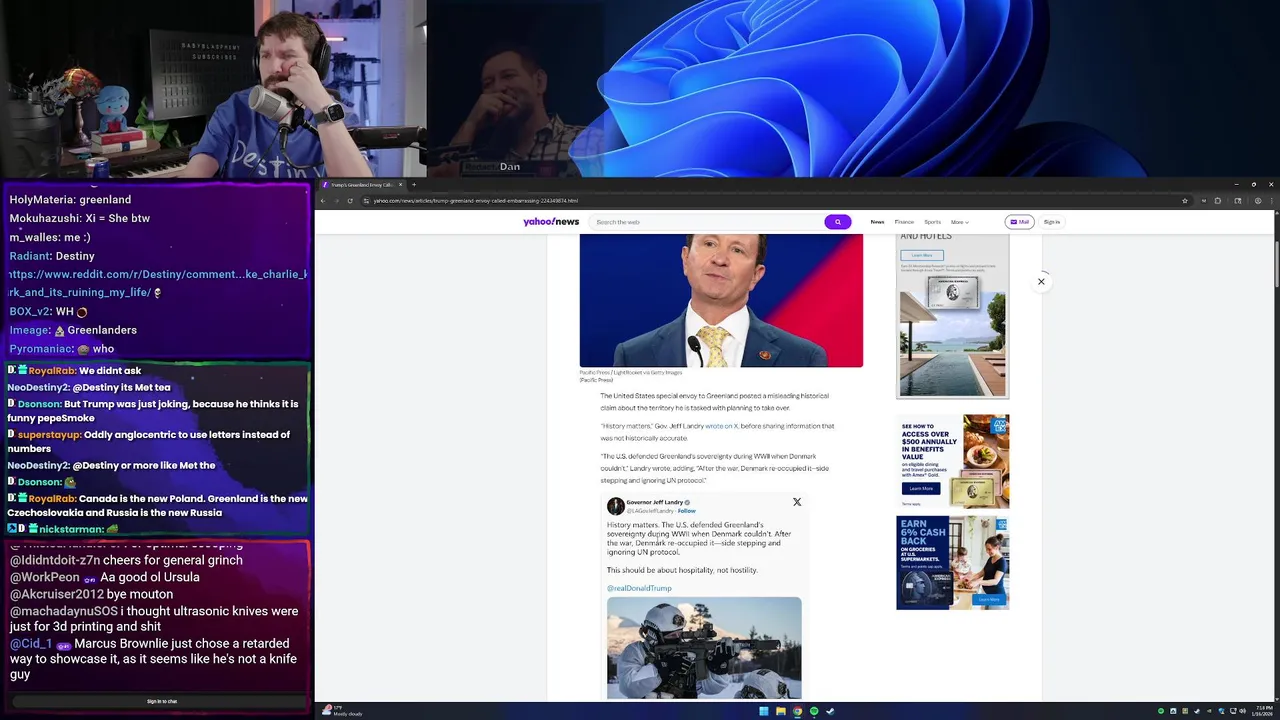The height and width of the screenshot is (720, 1280).
Task: Open a new browser tab
Action: pos(414,185)
